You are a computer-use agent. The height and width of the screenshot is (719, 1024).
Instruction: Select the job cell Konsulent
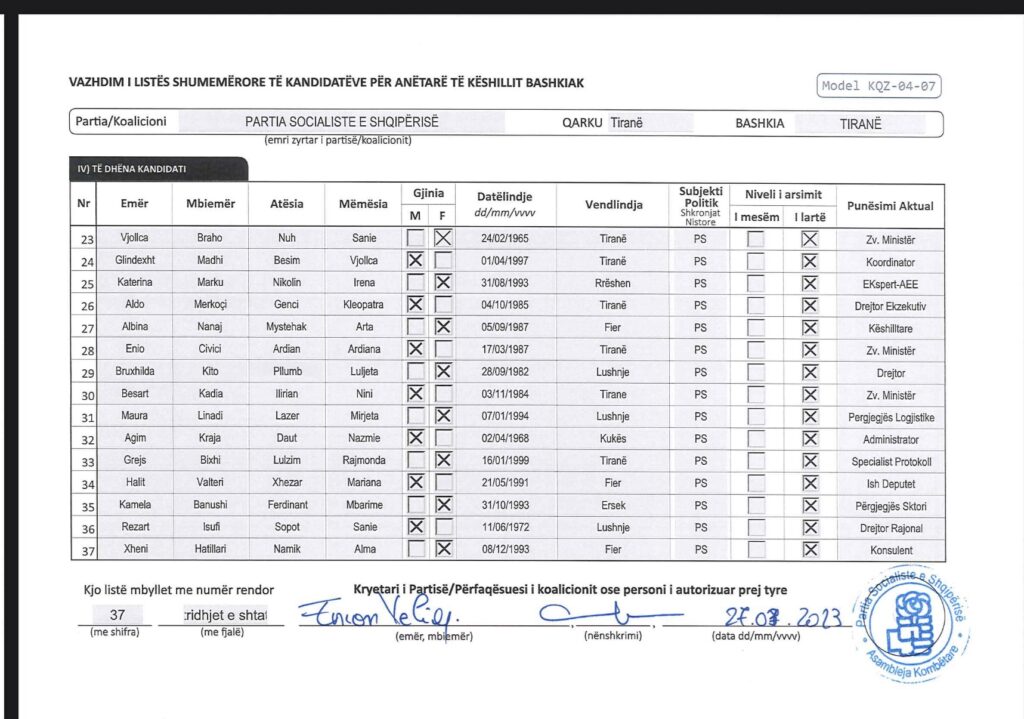891,551
